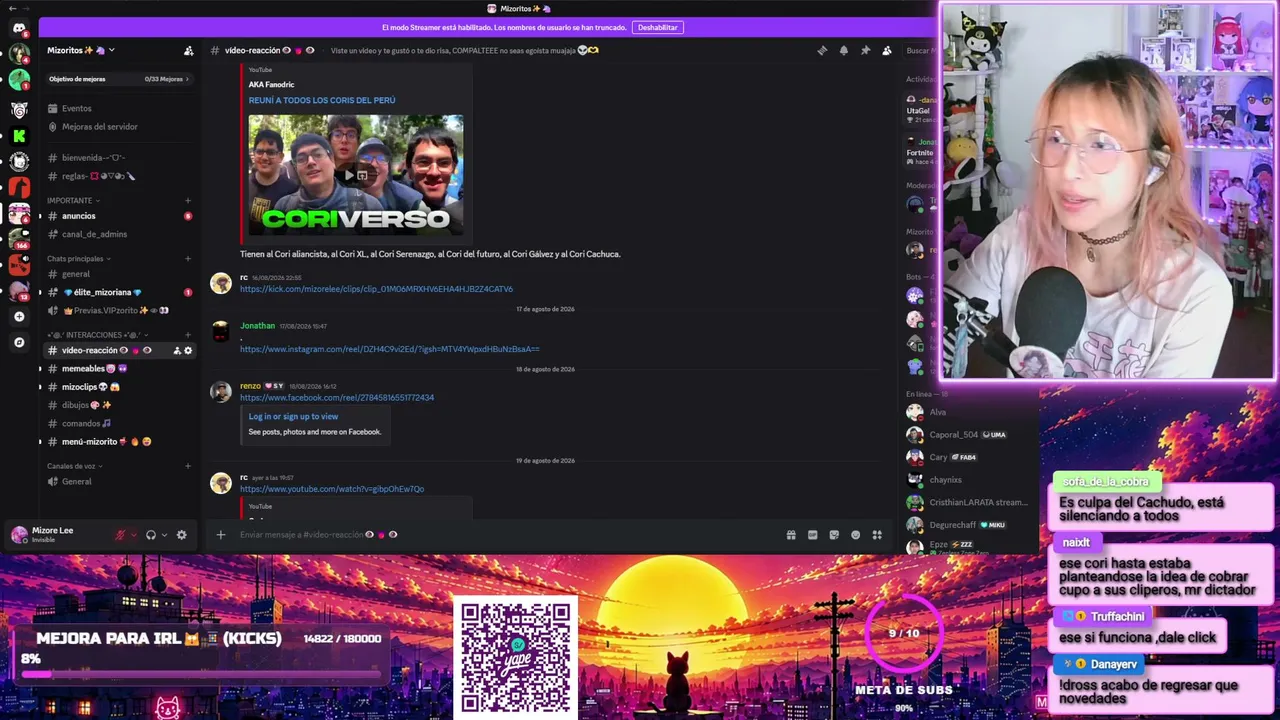Open the general text channel
Image resolution: width=1280 pixels, height=720 pixels.
[x=118, y=274]
